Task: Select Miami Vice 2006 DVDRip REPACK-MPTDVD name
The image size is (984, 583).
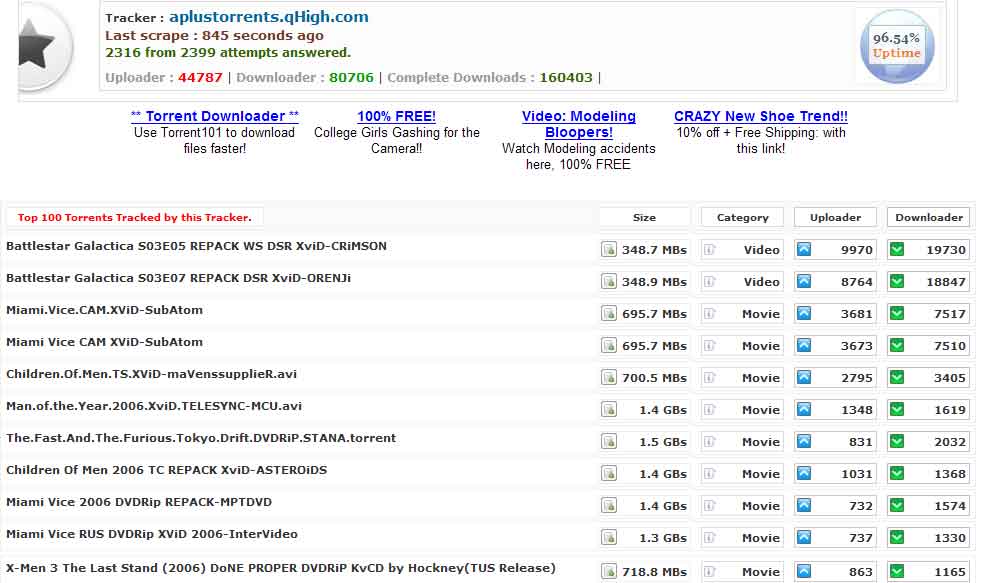Action: (x=139, y=502)
